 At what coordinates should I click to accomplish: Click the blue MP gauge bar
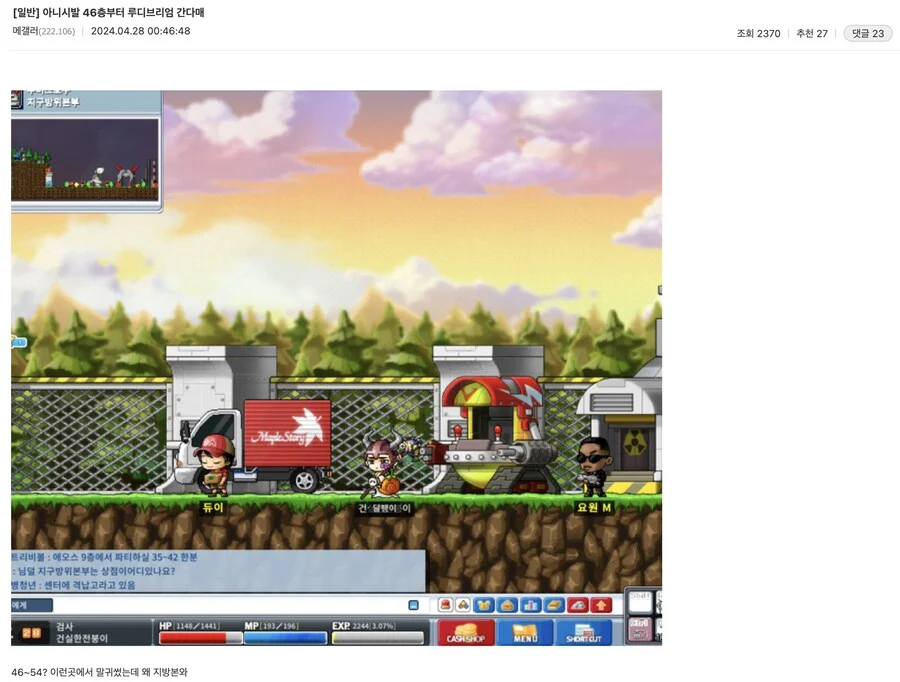(x=285, y=638)
